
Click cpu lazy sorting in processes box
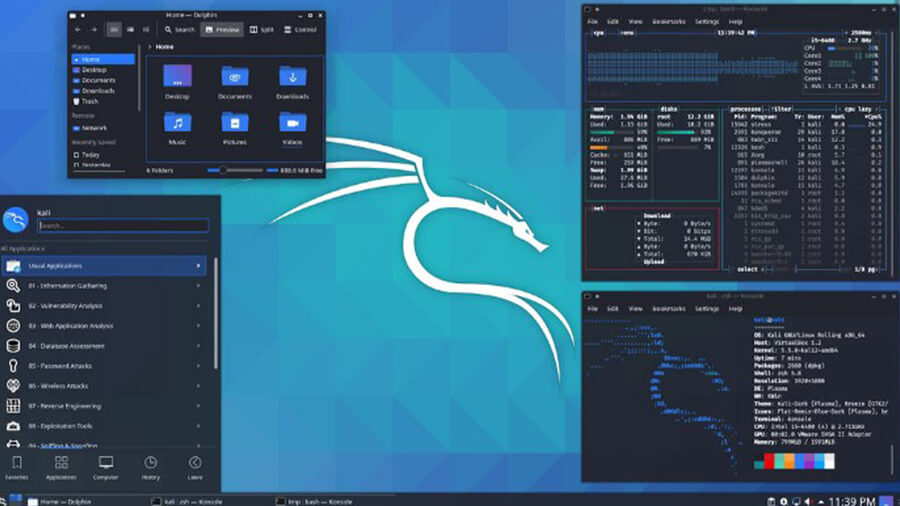point(858,109)
